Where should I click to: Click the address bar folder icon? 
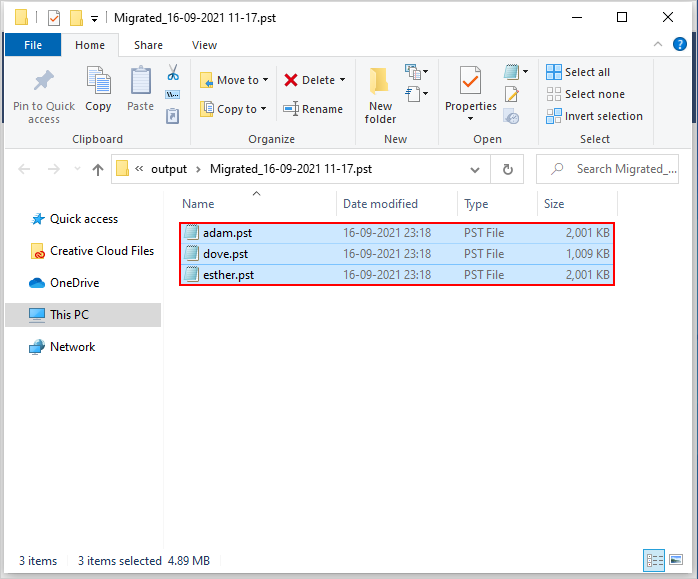pyautogui.click(x=122, y=169)
